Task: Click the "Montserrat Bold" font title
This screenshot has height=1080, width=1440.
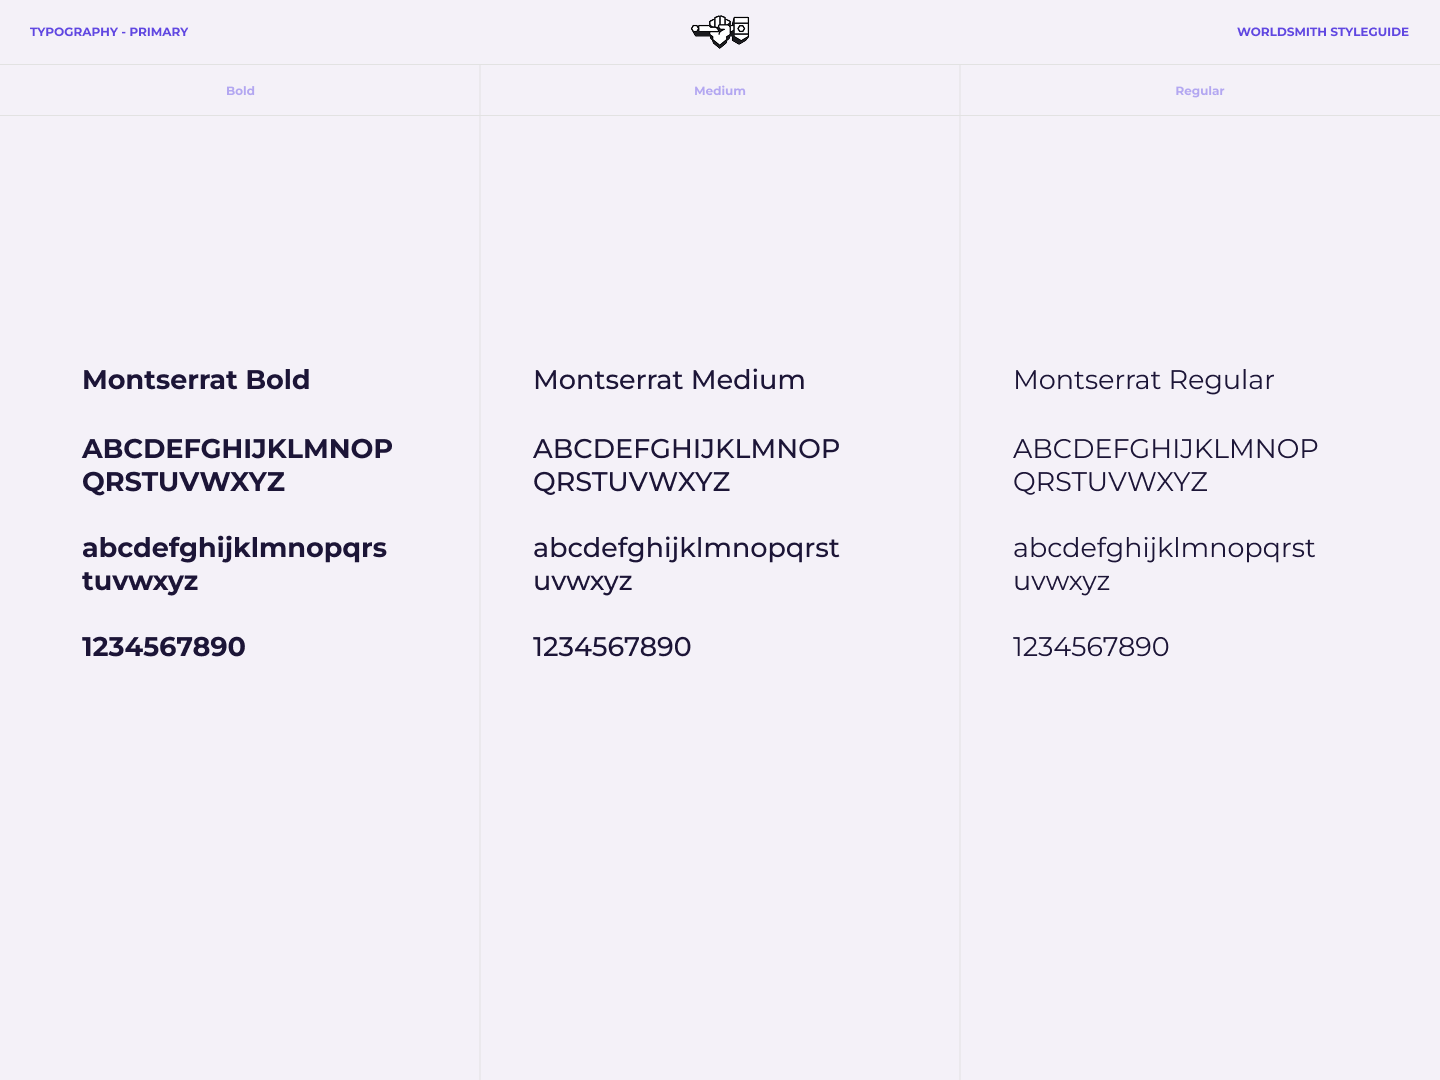Action: click(196, 380)
